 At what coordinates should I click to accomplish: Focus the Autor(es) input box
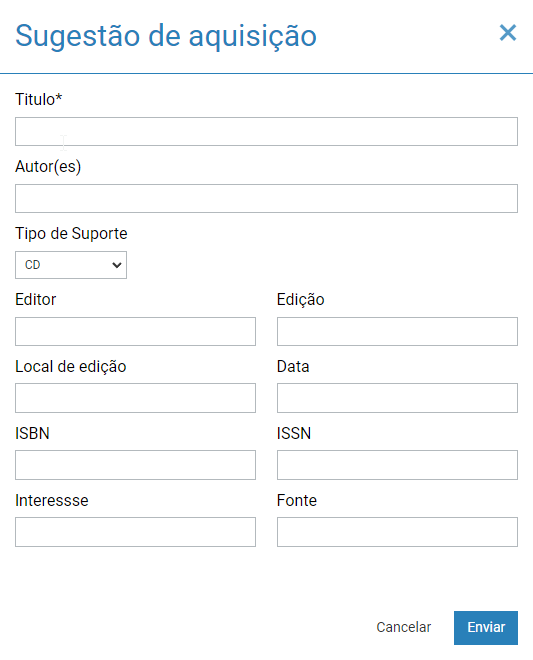(266, 198)
